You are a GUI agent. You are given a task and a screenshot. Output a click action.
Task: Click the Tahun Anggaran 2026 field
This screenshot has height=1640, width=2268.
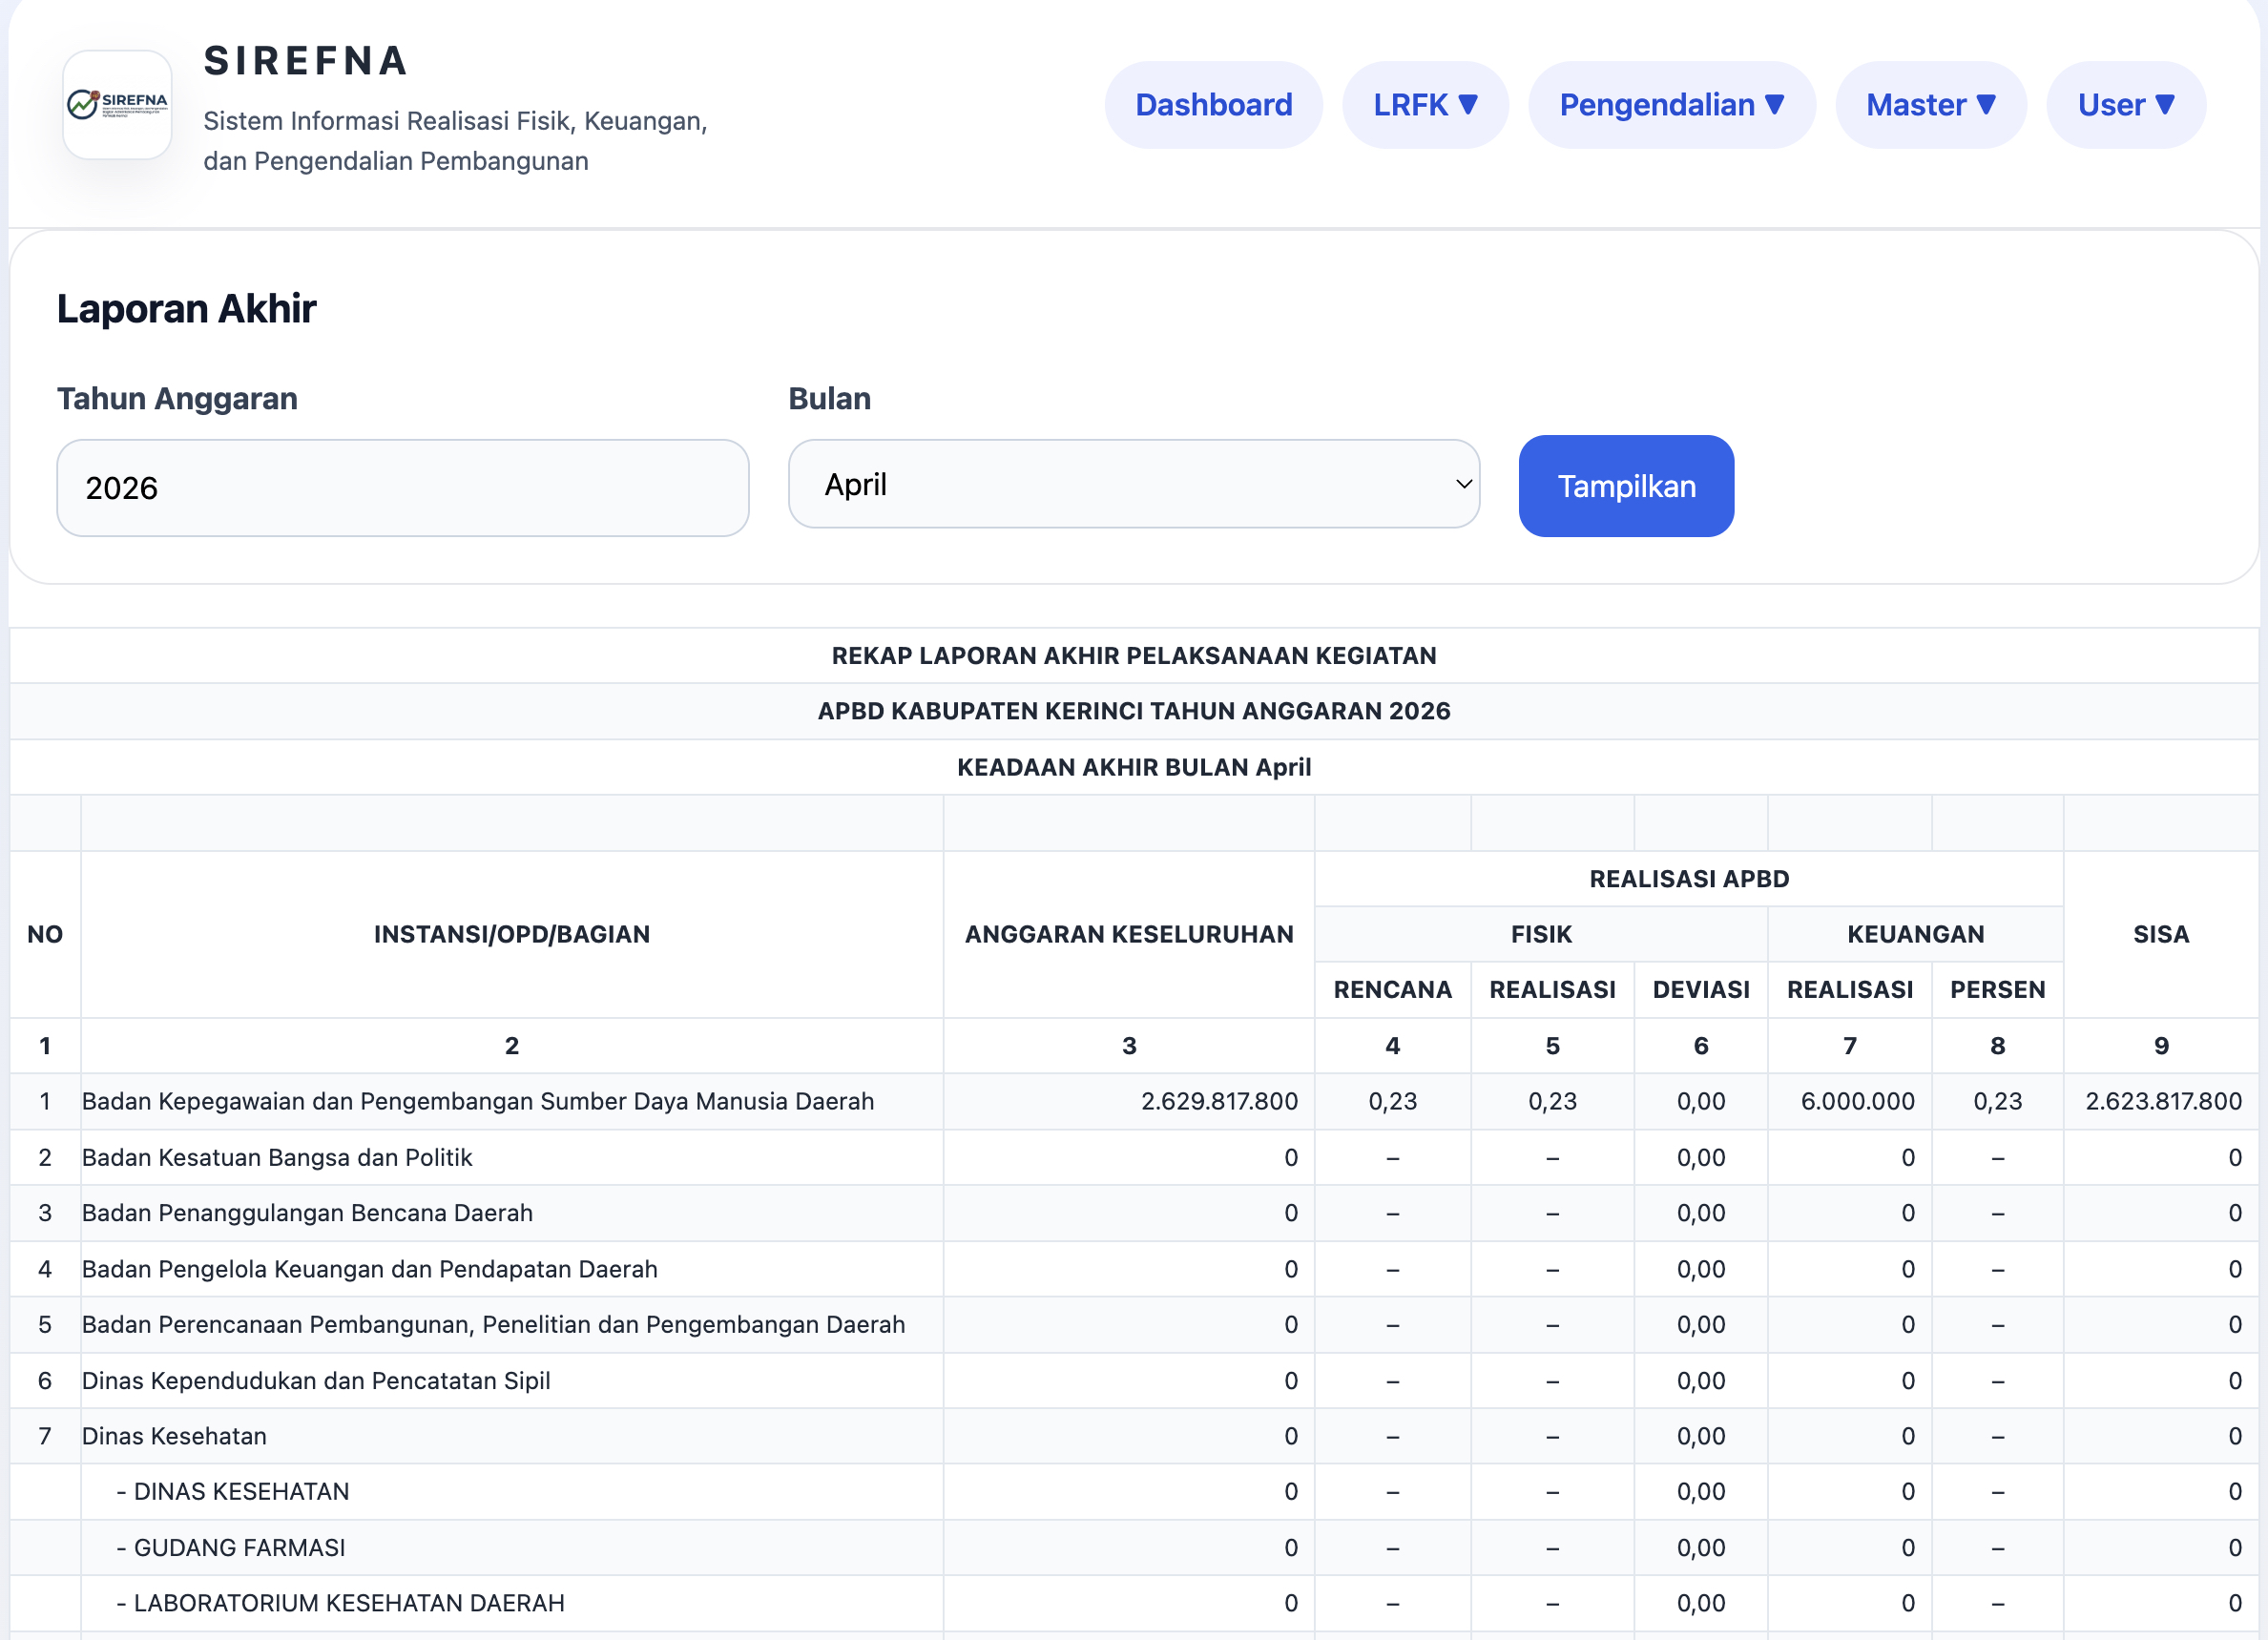402,488
